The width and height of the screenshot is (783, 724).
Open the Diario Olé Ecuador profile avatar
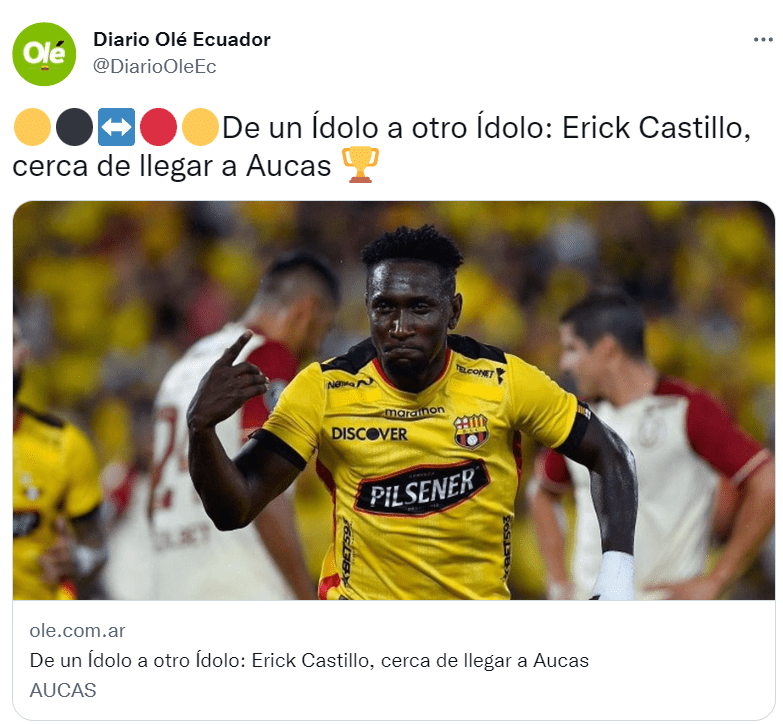pos(44,54)
